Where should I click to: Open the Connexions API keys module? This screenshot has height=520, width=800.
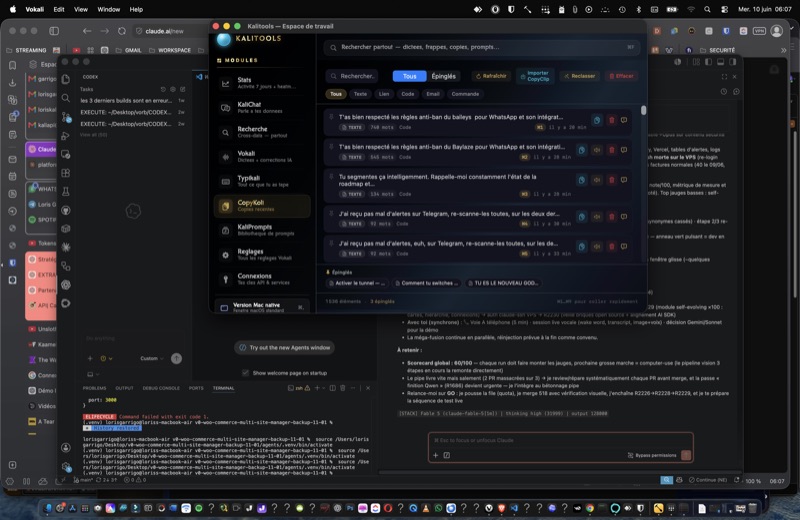(x=262, y=279)
